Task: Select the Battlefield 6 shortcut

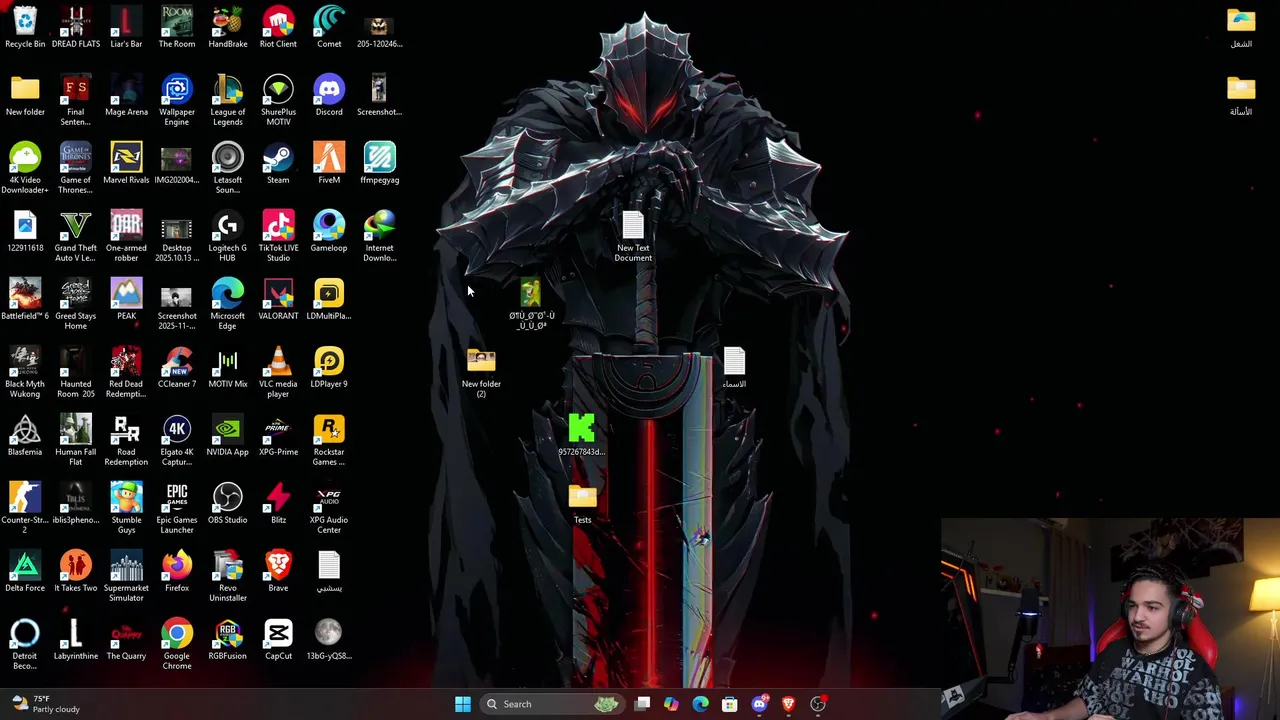Action: [25, 299]
